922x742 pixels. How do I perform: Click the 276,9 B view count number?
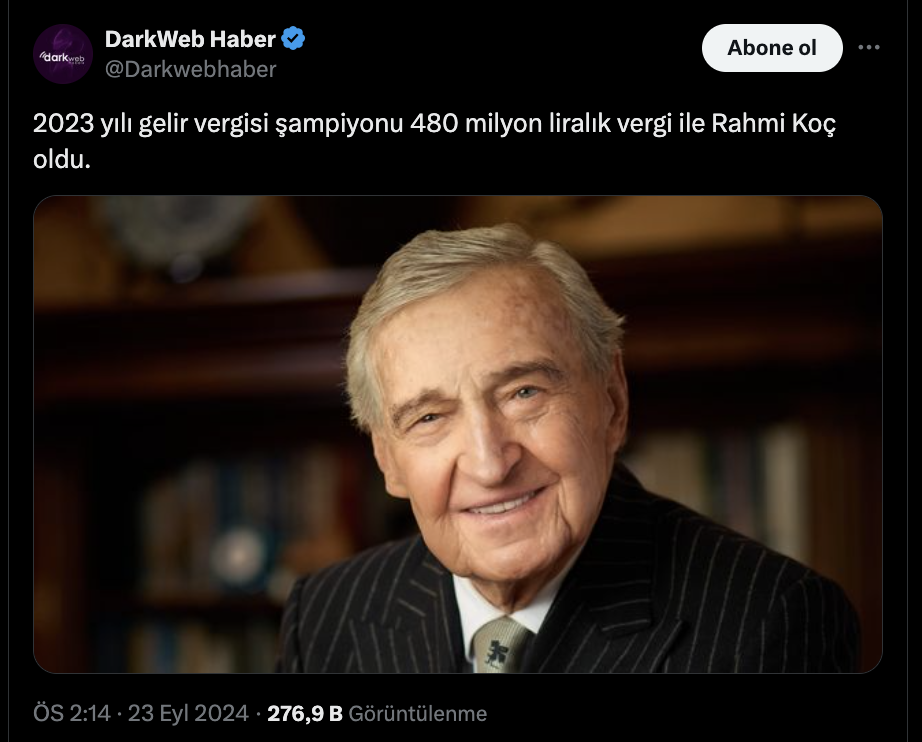click(305, 713)
